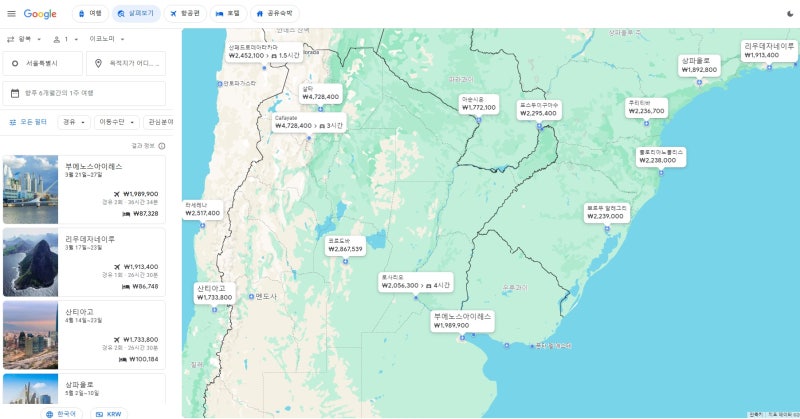Image resolution: width=800 pixels, height=419 pixels.
Task: Open the hamburger main menu
Action: point(11,14)
